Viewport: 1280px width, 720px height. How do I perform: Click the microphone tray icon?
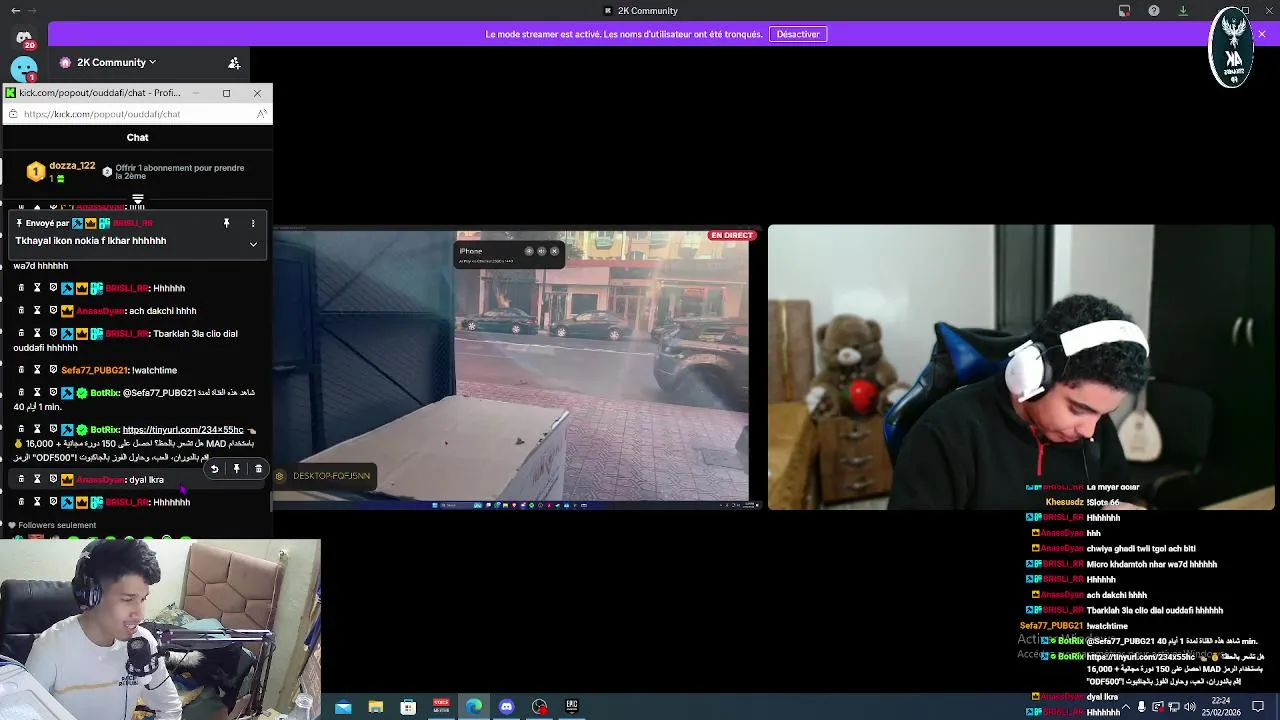tap(1141, 707)
